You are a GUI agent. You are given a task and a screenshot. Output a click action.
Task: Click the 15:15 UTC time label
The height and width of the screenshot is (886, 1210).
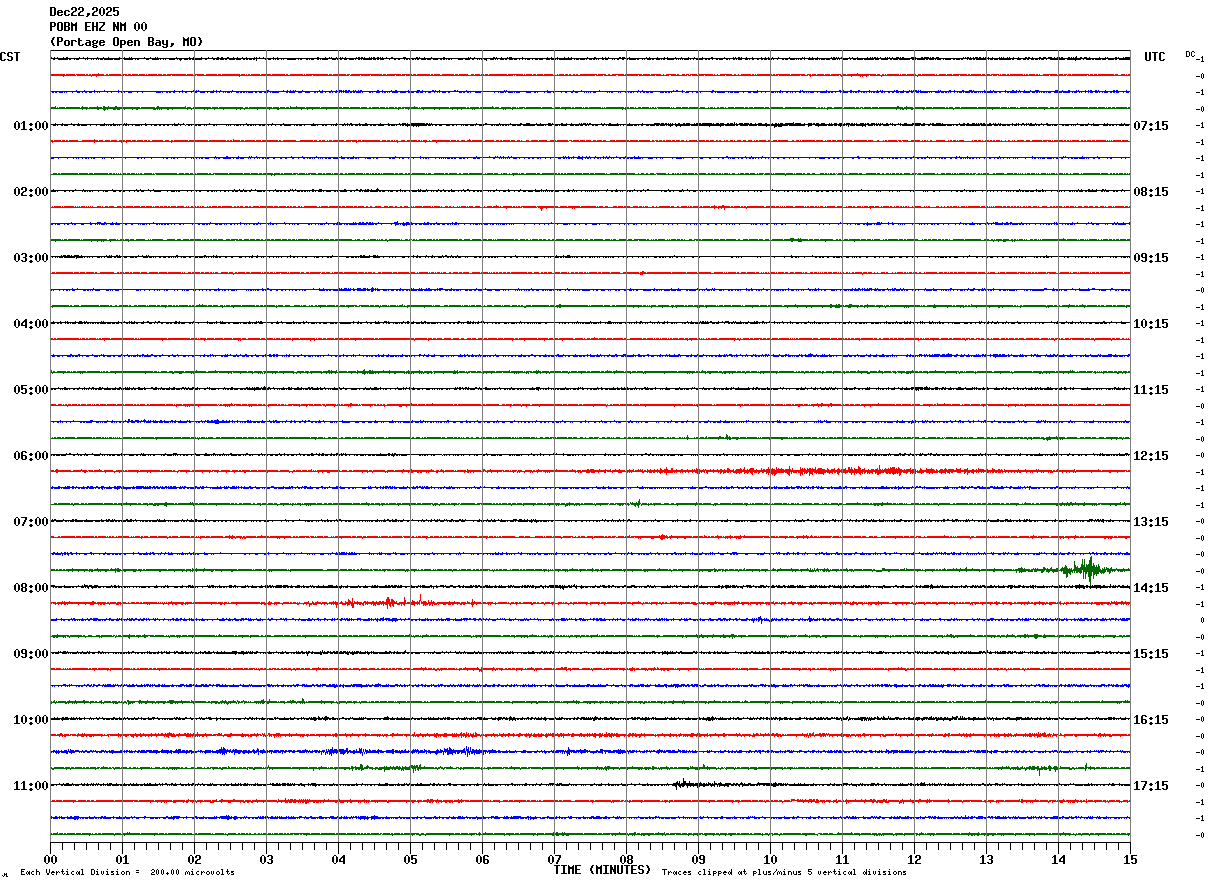1151,654
